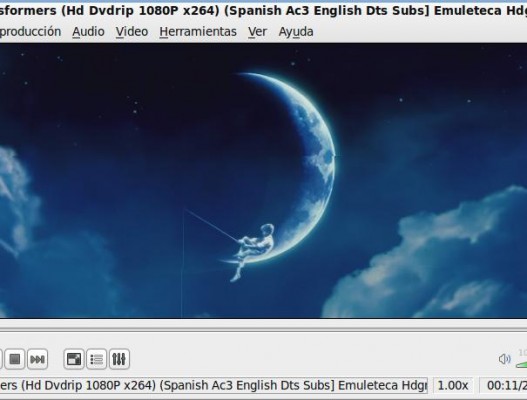The image size is (527, 400).
Task: Skip to next media track
Action: click(37, 359)
